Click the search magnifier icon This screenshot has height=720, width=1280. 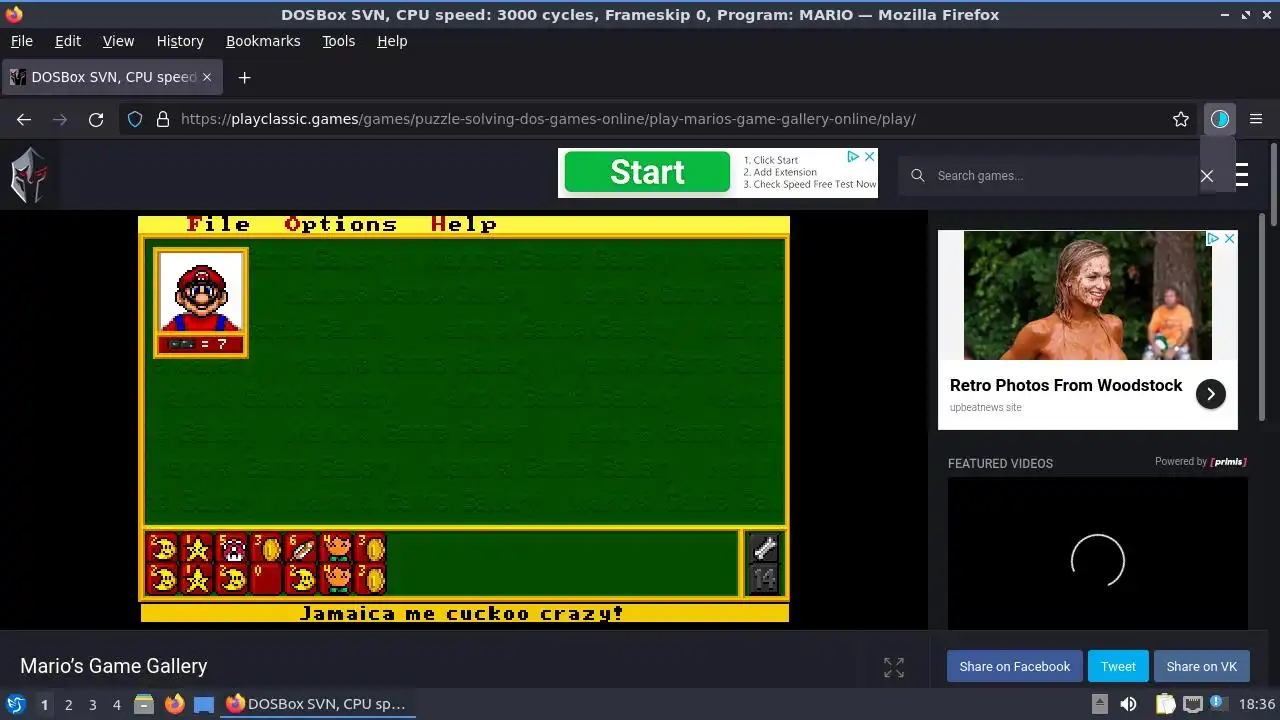pyautogui.click(x=917, y=175)
